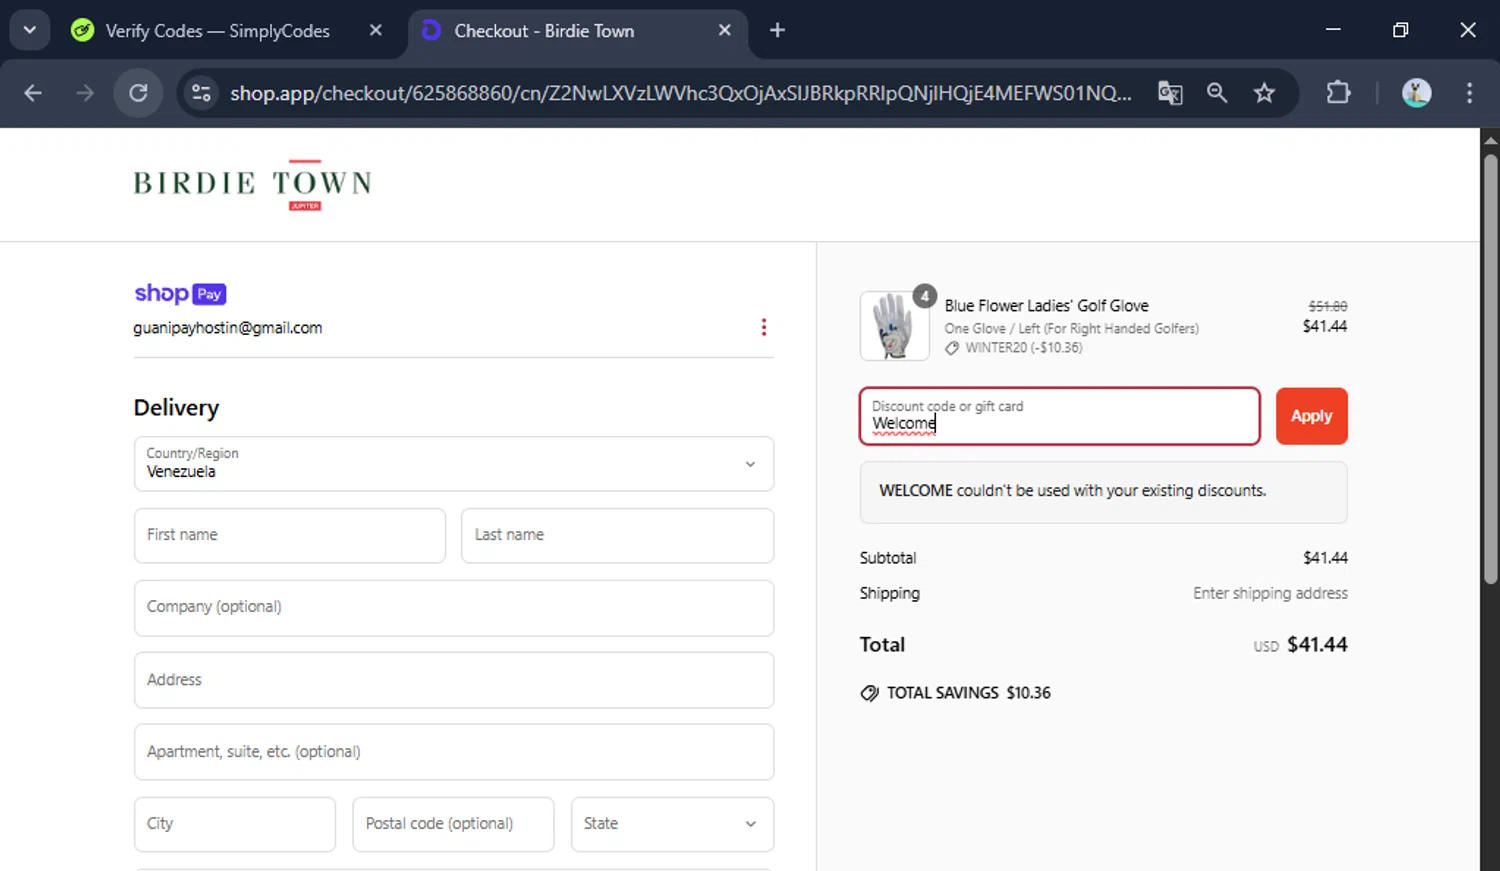Click the Postal code (optional) field
This screenshot has height=871, width=1500.
[453, 824]
